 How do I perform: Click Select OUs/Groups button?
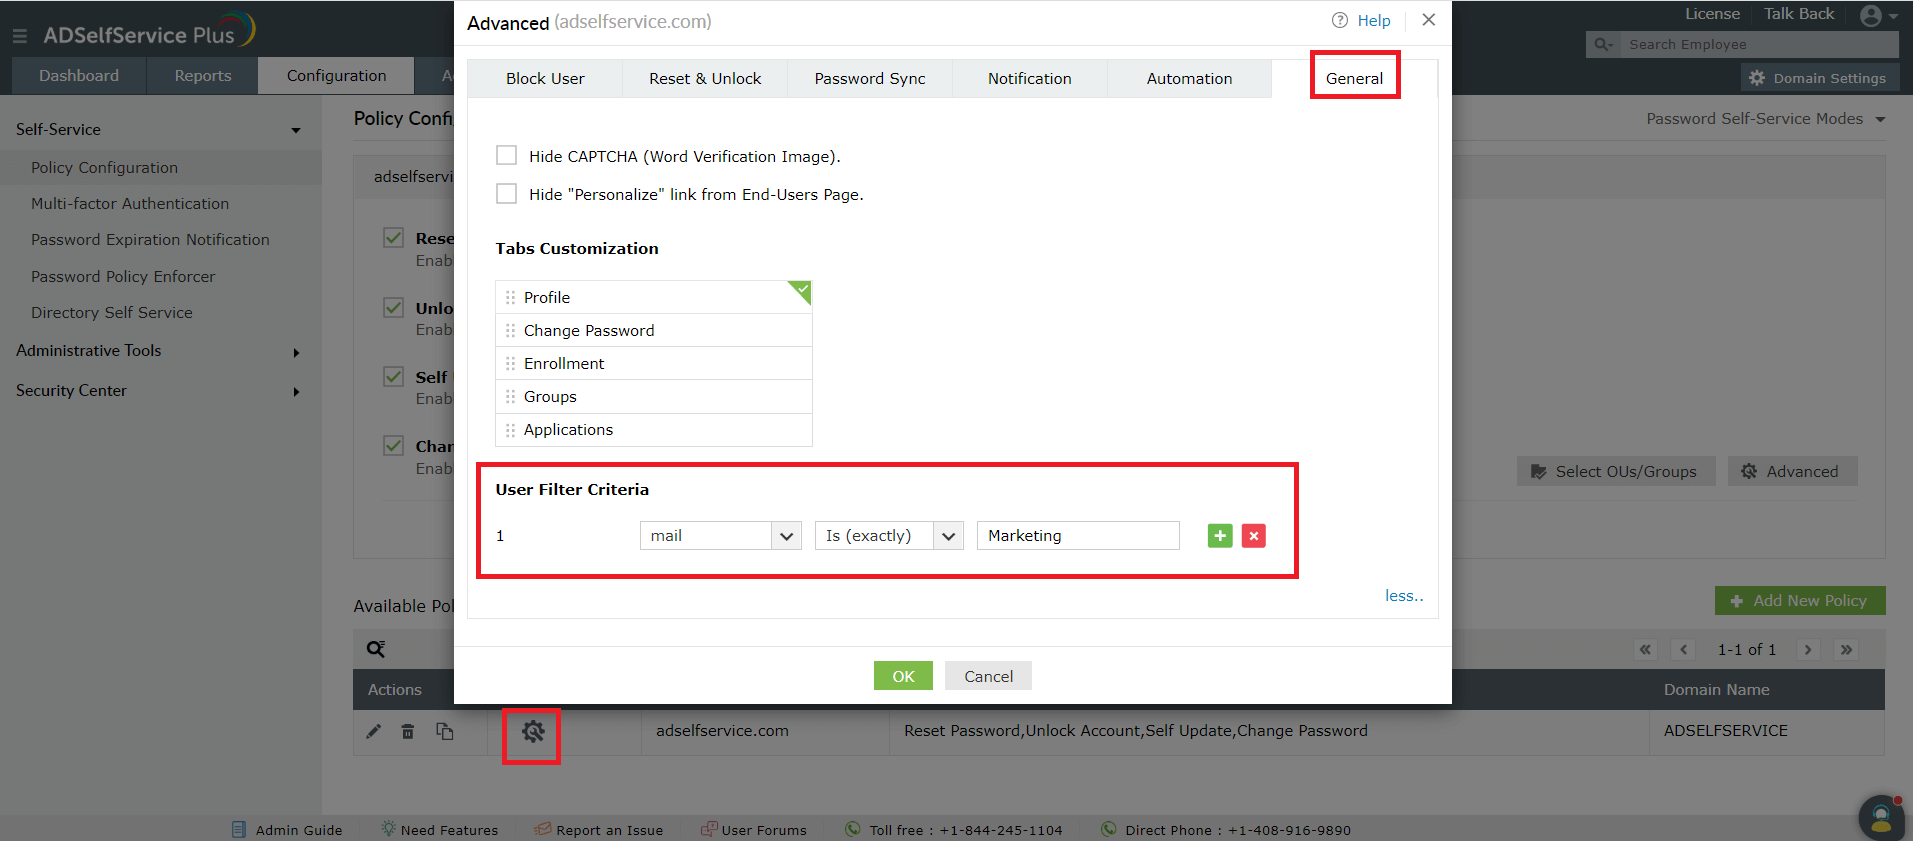(x=1615, y=472)
